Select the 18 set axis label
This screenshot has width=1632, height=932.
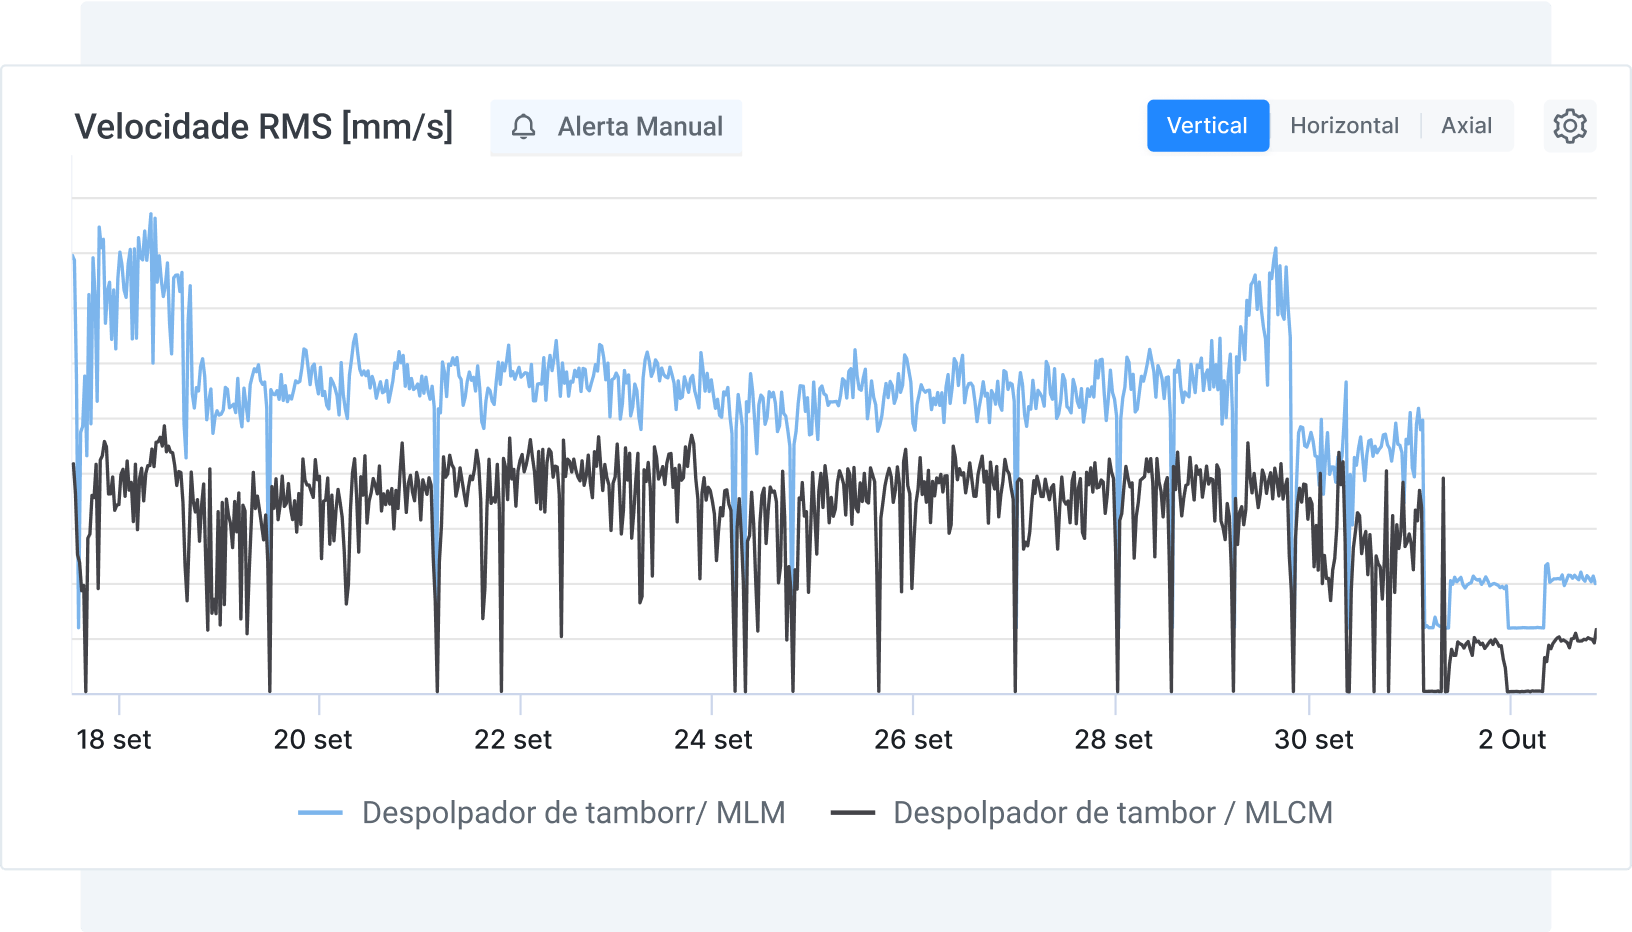pyautogui.click(x=114, y=739)
